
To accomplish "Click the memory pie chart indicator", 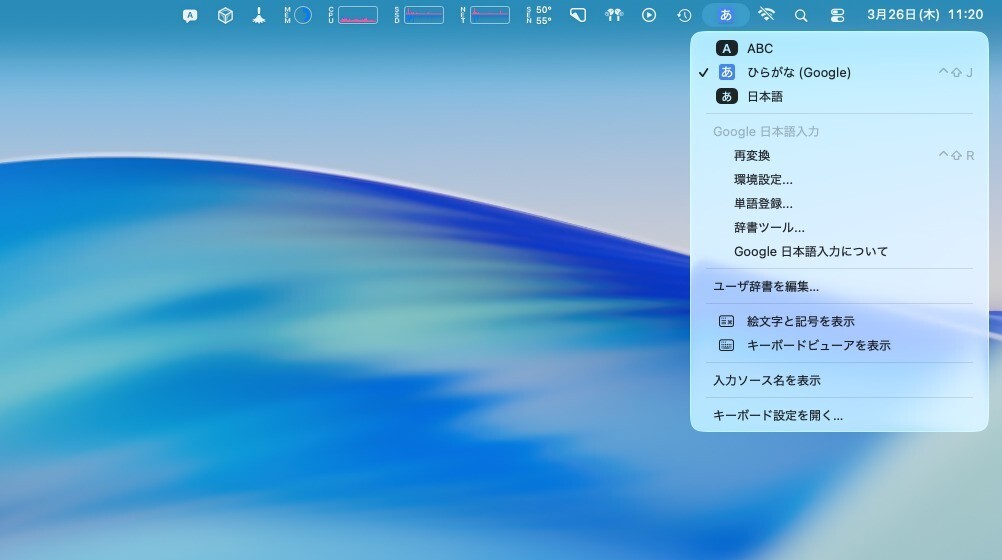I will [302, 15].
